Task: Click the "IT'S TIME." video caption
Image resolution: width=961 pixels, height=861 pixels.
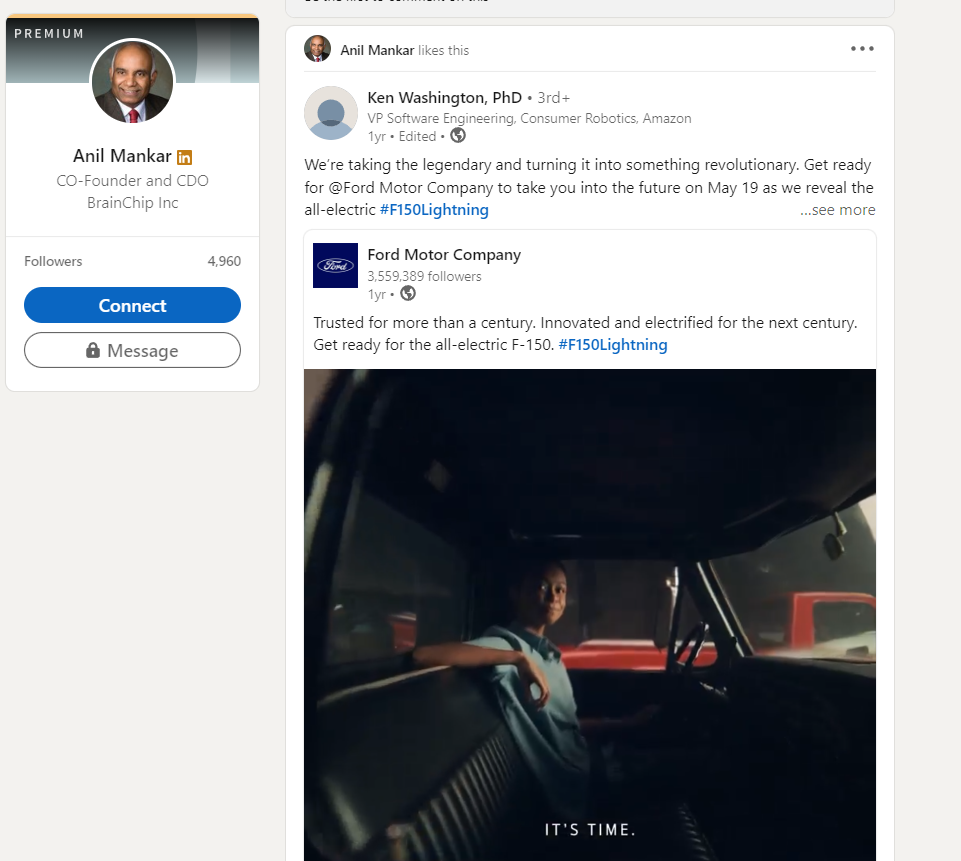Action: [x=590, y=830]
